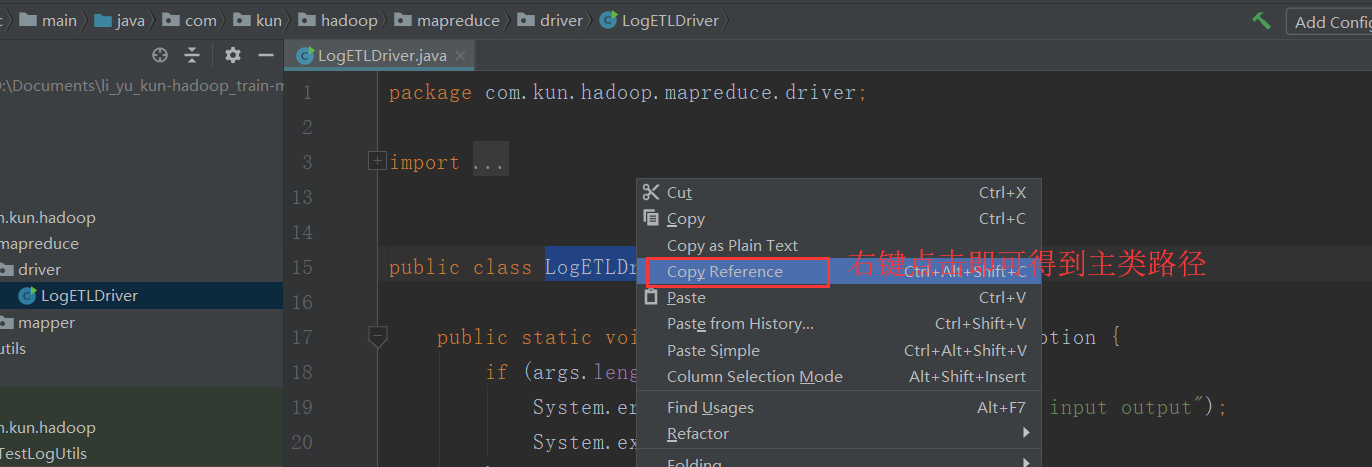Click the class icon on LogETLDriver.java tab
The height and width of the screenshot is (467, 1372).
[304, 56]
